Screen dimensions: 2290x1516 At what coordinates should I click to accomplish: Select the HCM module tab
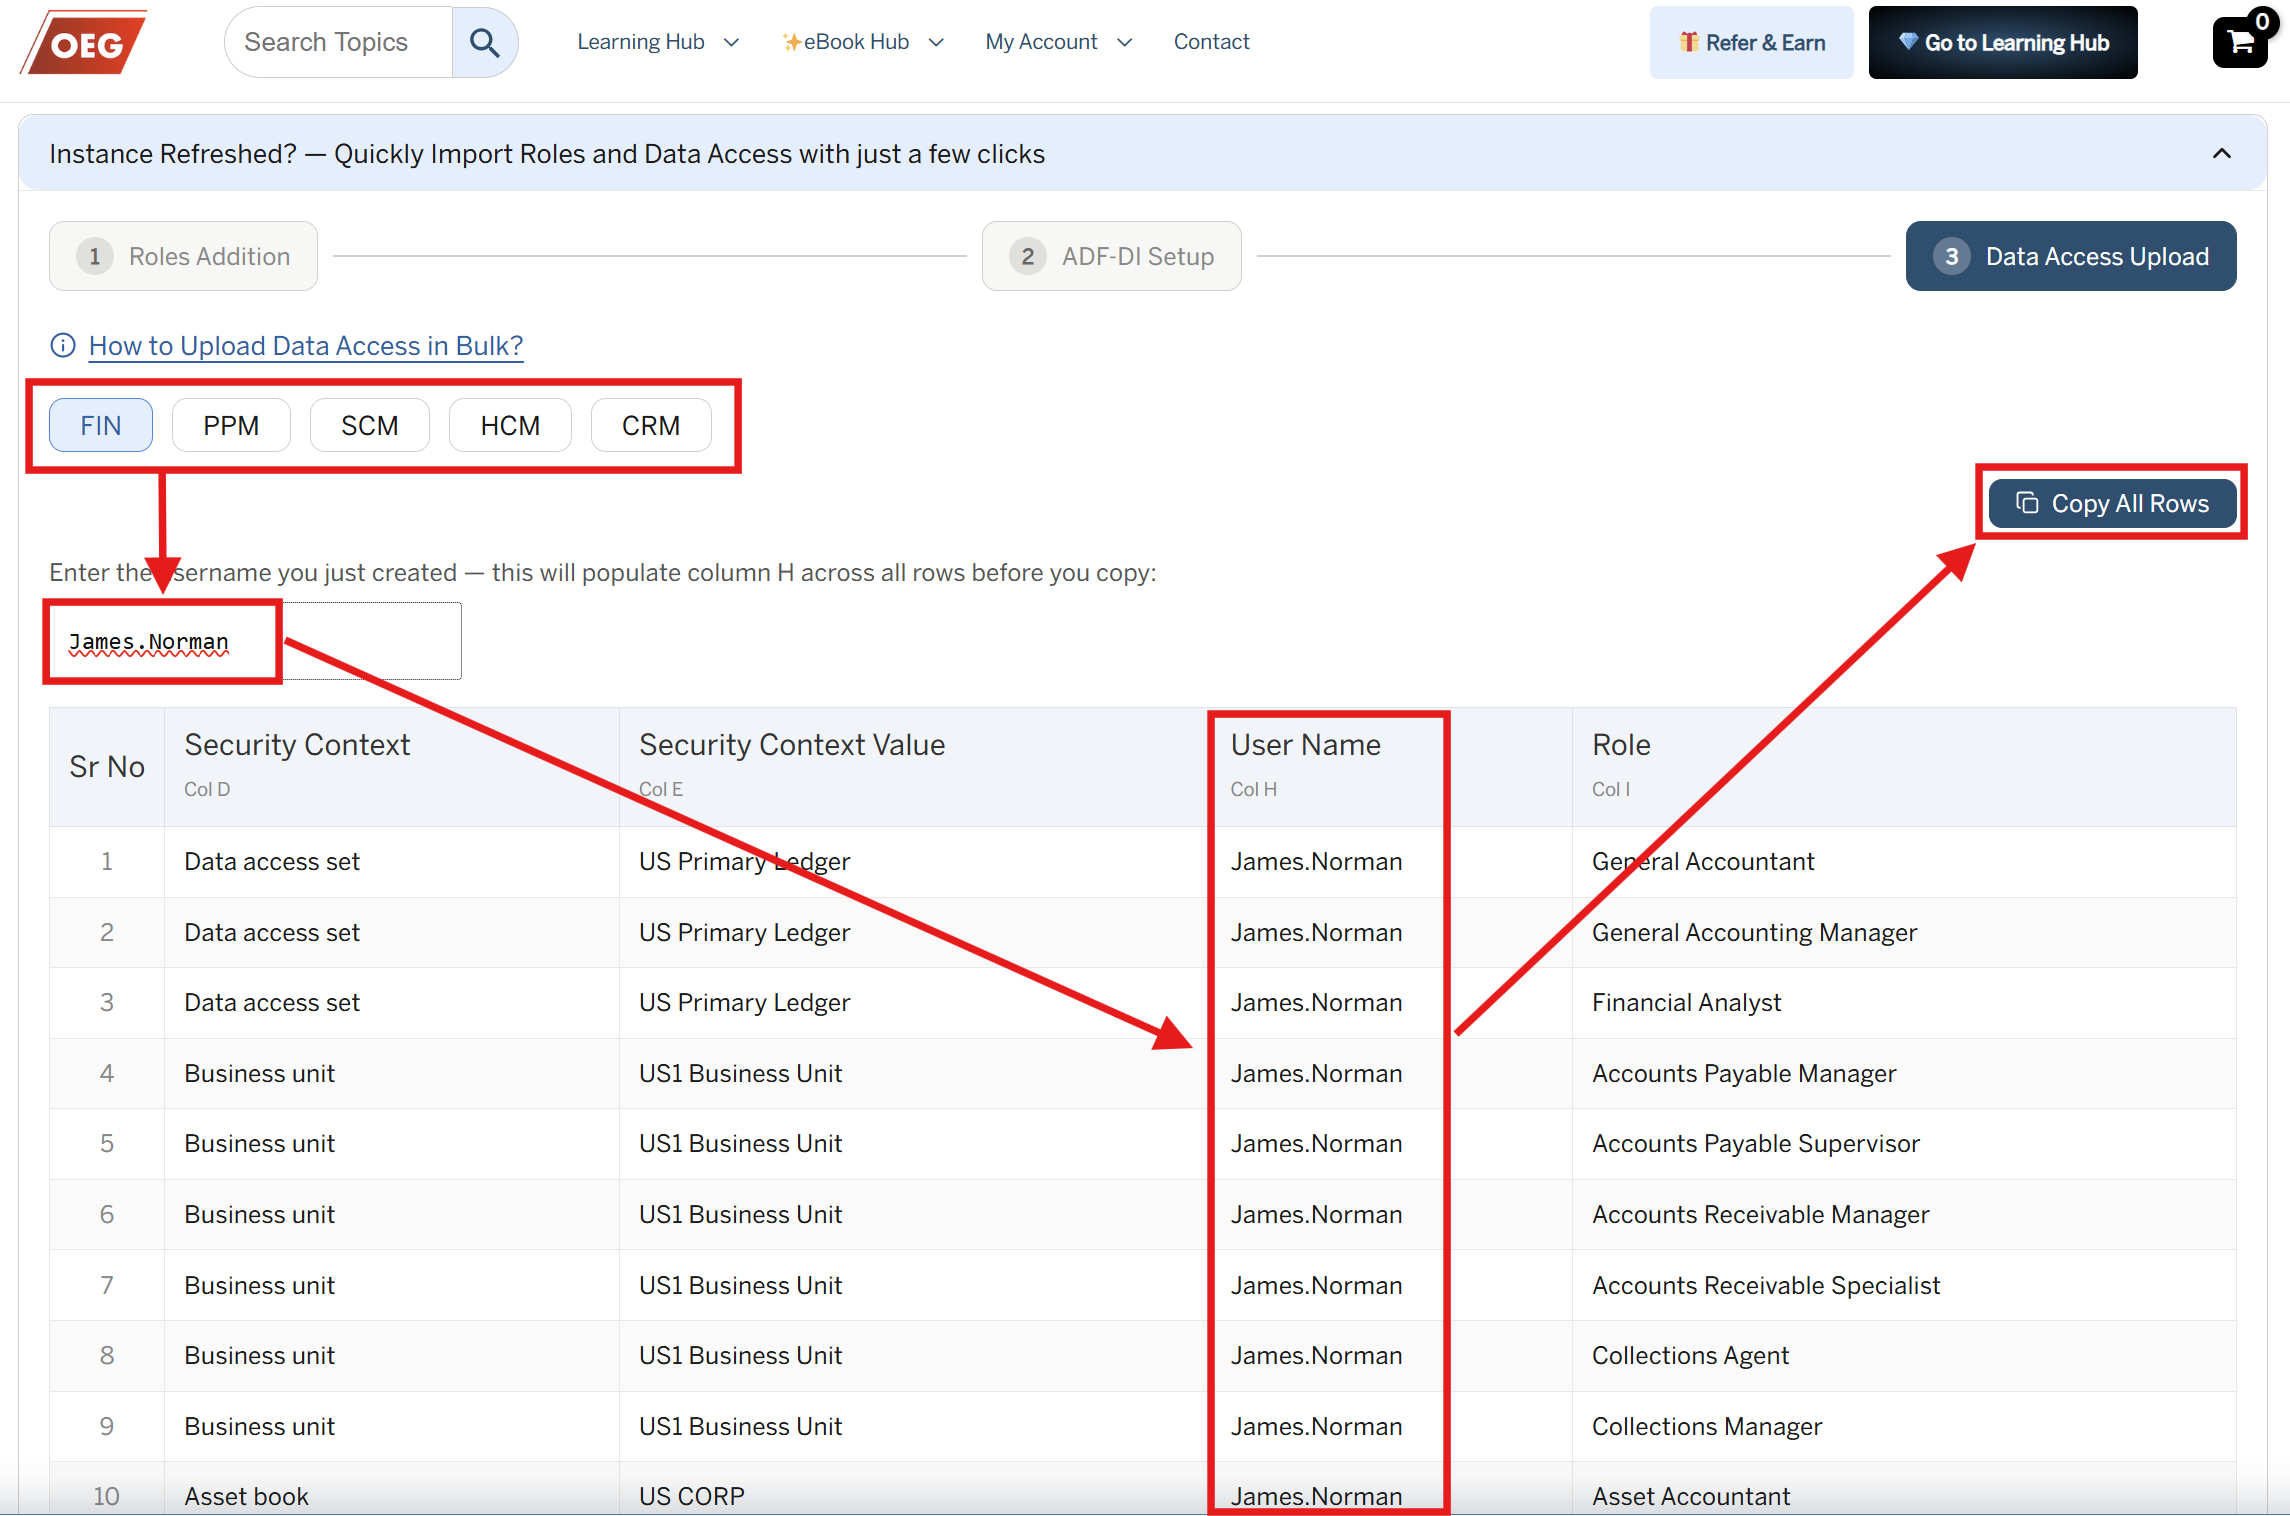tap(510, 425)
